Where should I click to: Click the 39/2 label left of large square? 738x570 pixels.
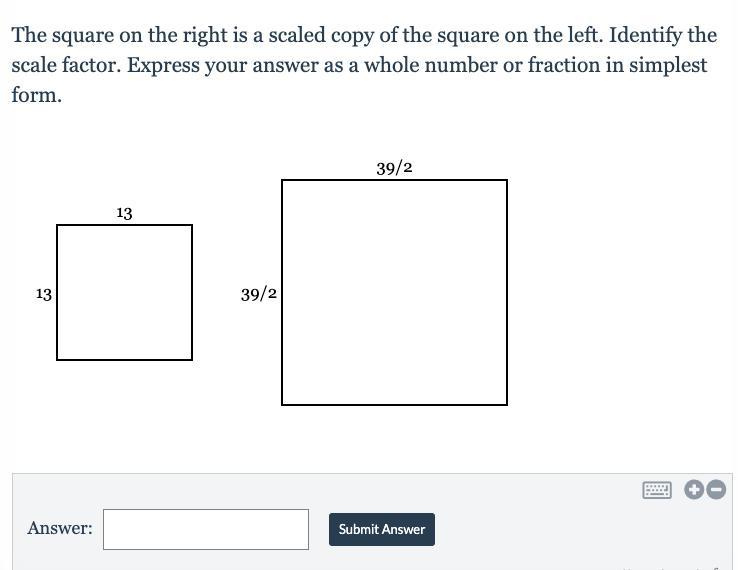pos(259,294)
